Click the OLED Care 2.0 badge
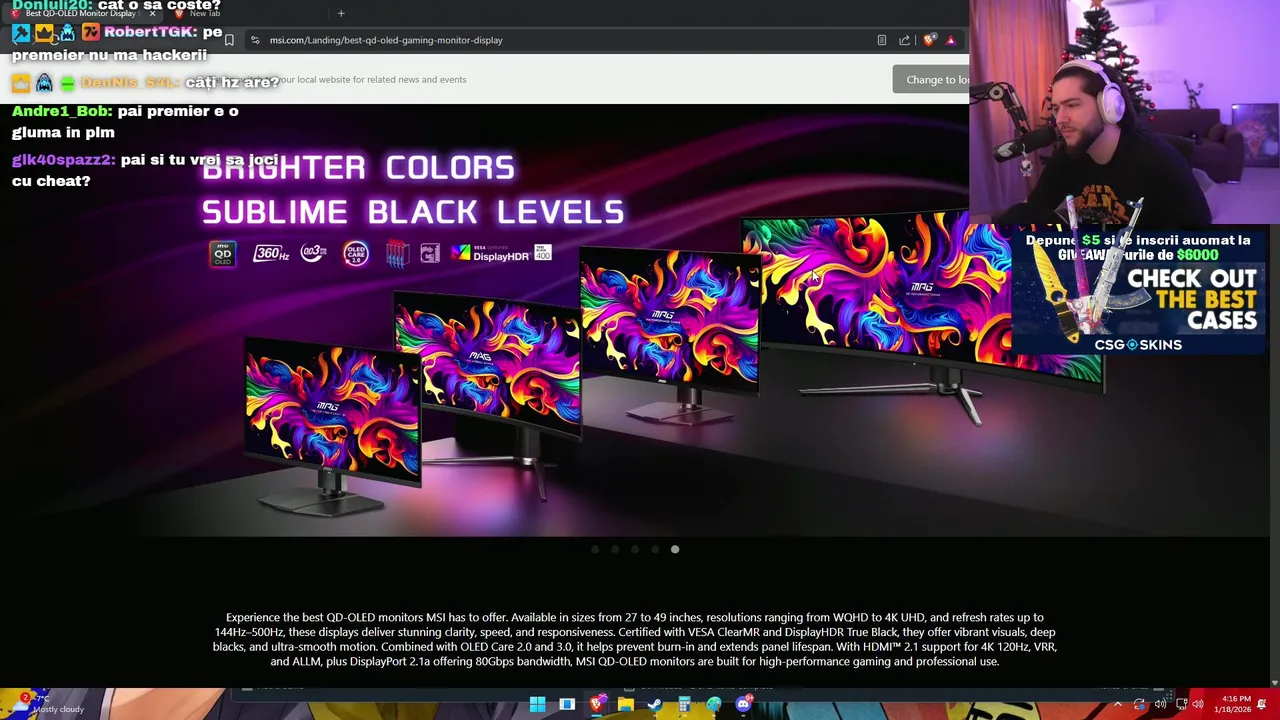Screen dimensions: 1280x720 click(356, 254)
